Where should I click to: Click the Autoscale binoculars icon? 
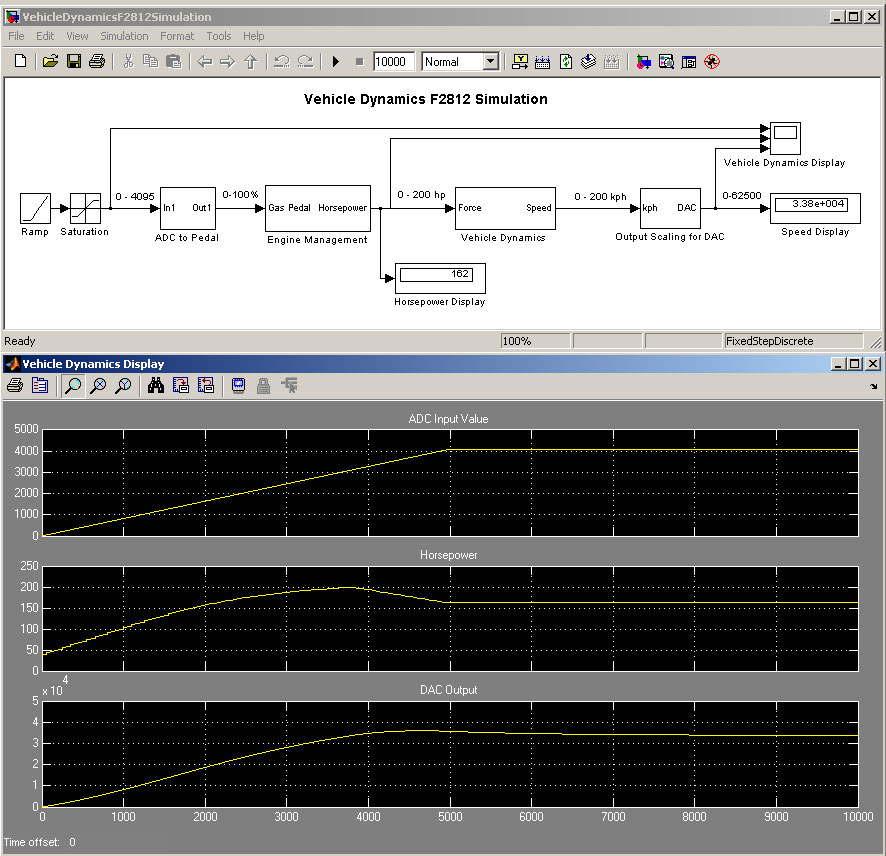(156, 385)
